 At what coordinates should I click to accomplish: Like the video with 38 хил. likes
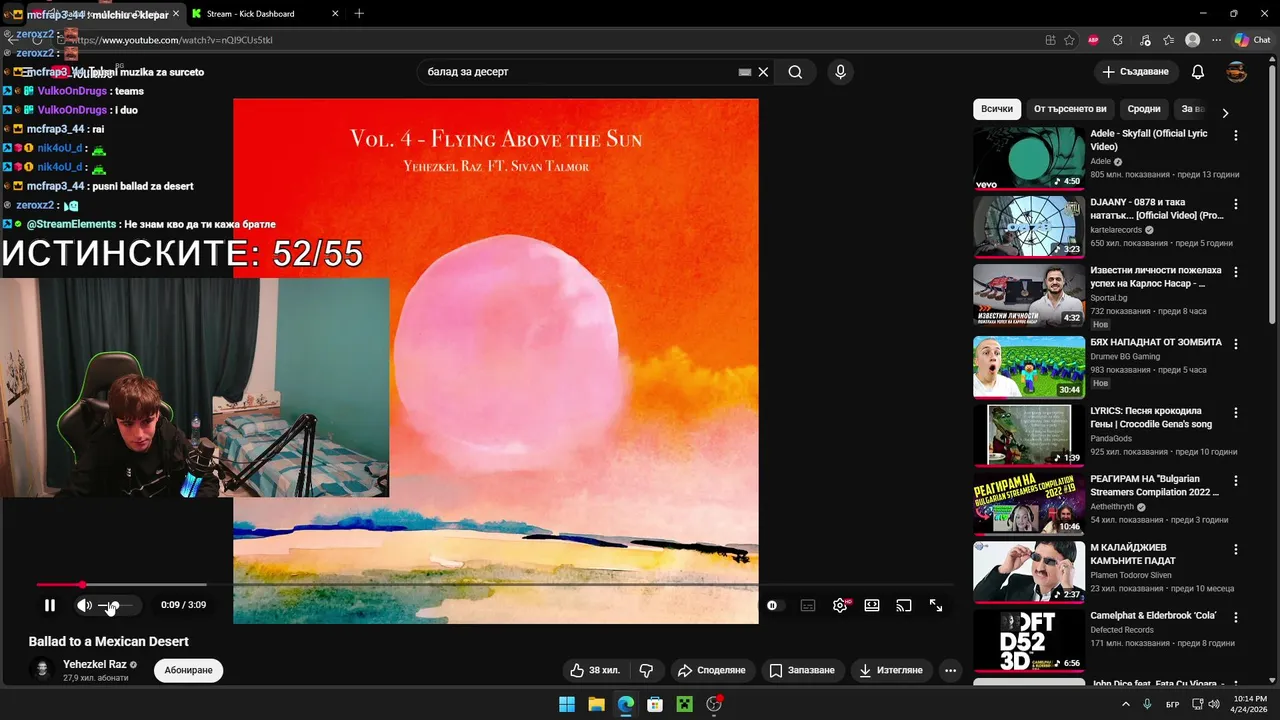[595, 670]
